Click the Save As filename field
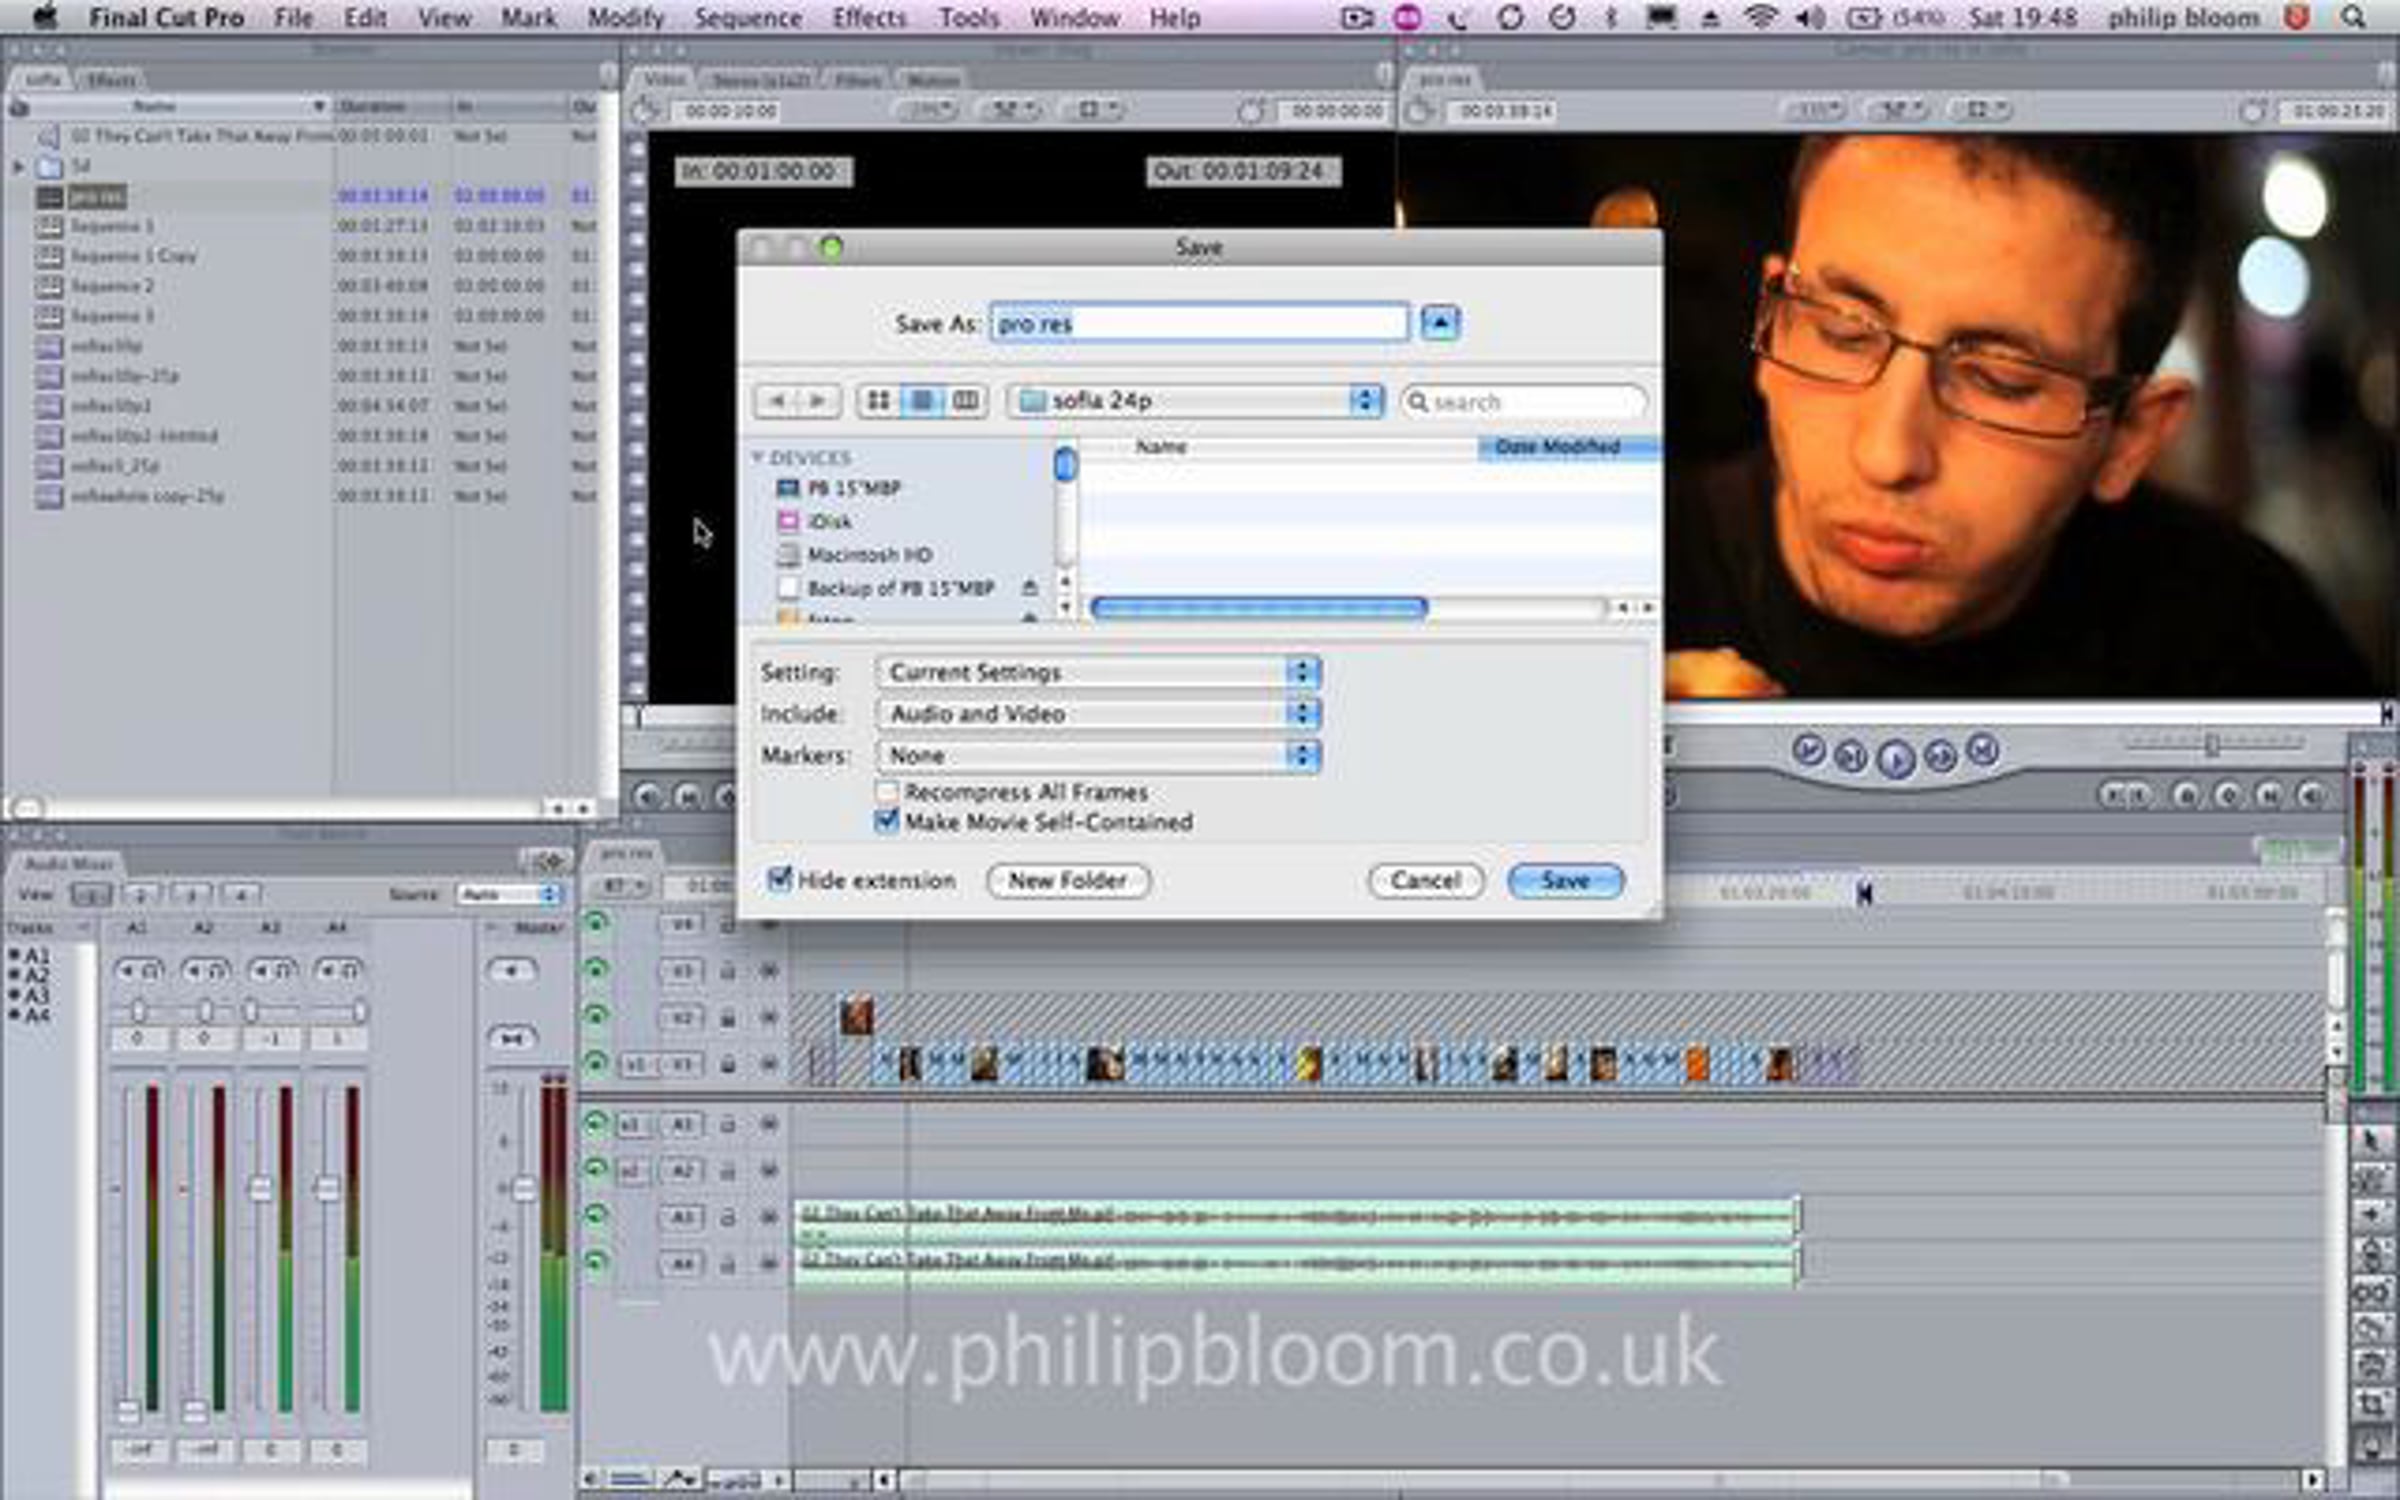 1199,323
